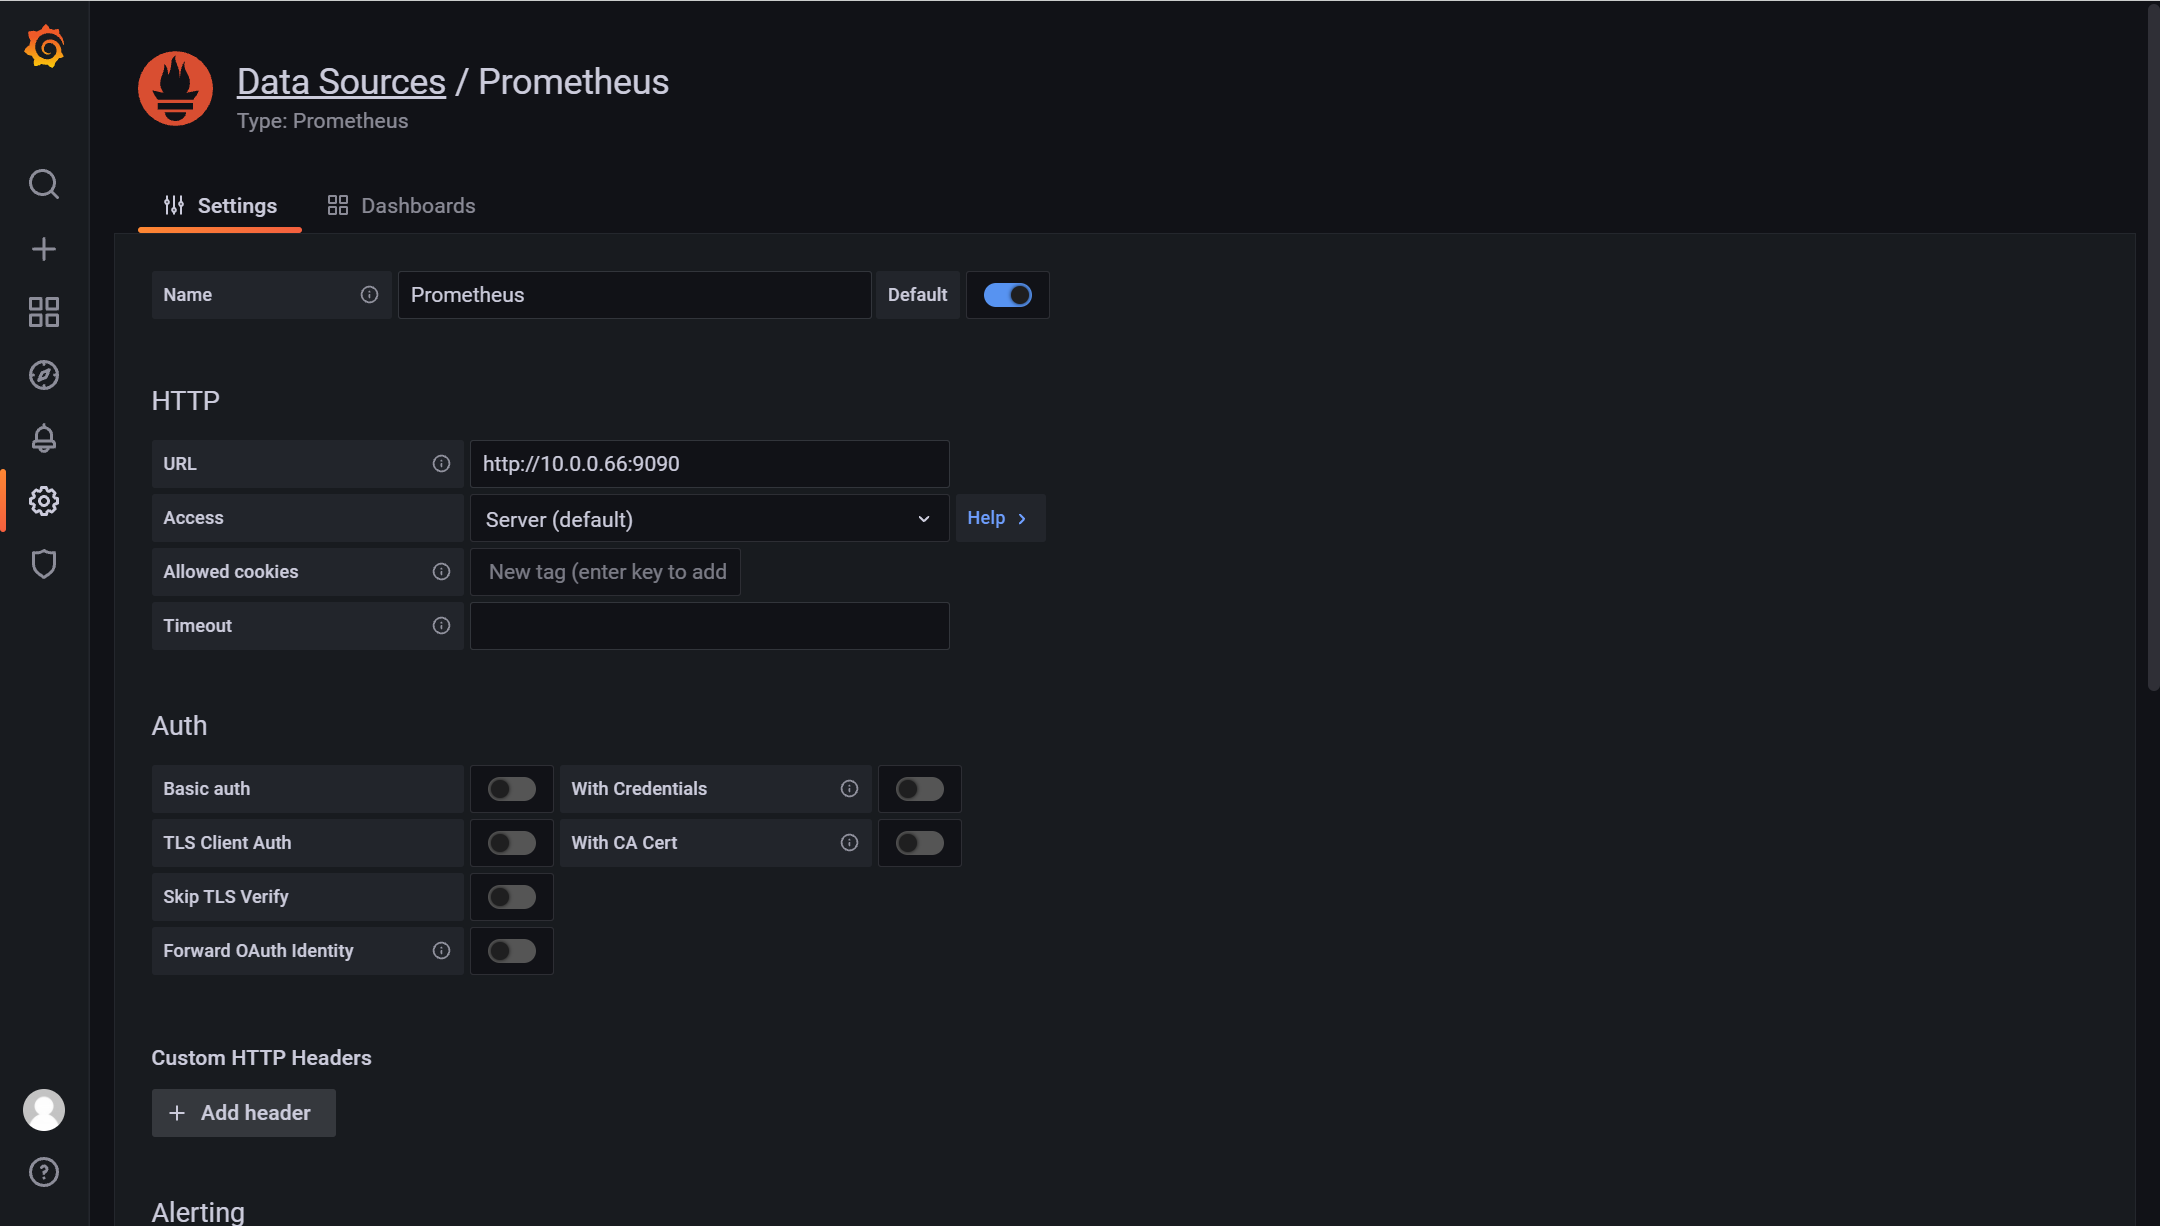Open the Search magnifier icon in sidebar
The width and height of the screenshot is (2160, 1226).
44,184
